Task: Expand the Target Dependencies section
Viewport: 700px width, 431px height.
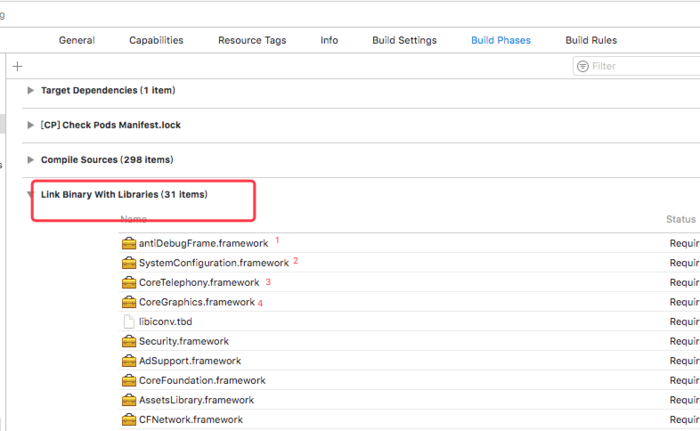Action: coord(31,90)
